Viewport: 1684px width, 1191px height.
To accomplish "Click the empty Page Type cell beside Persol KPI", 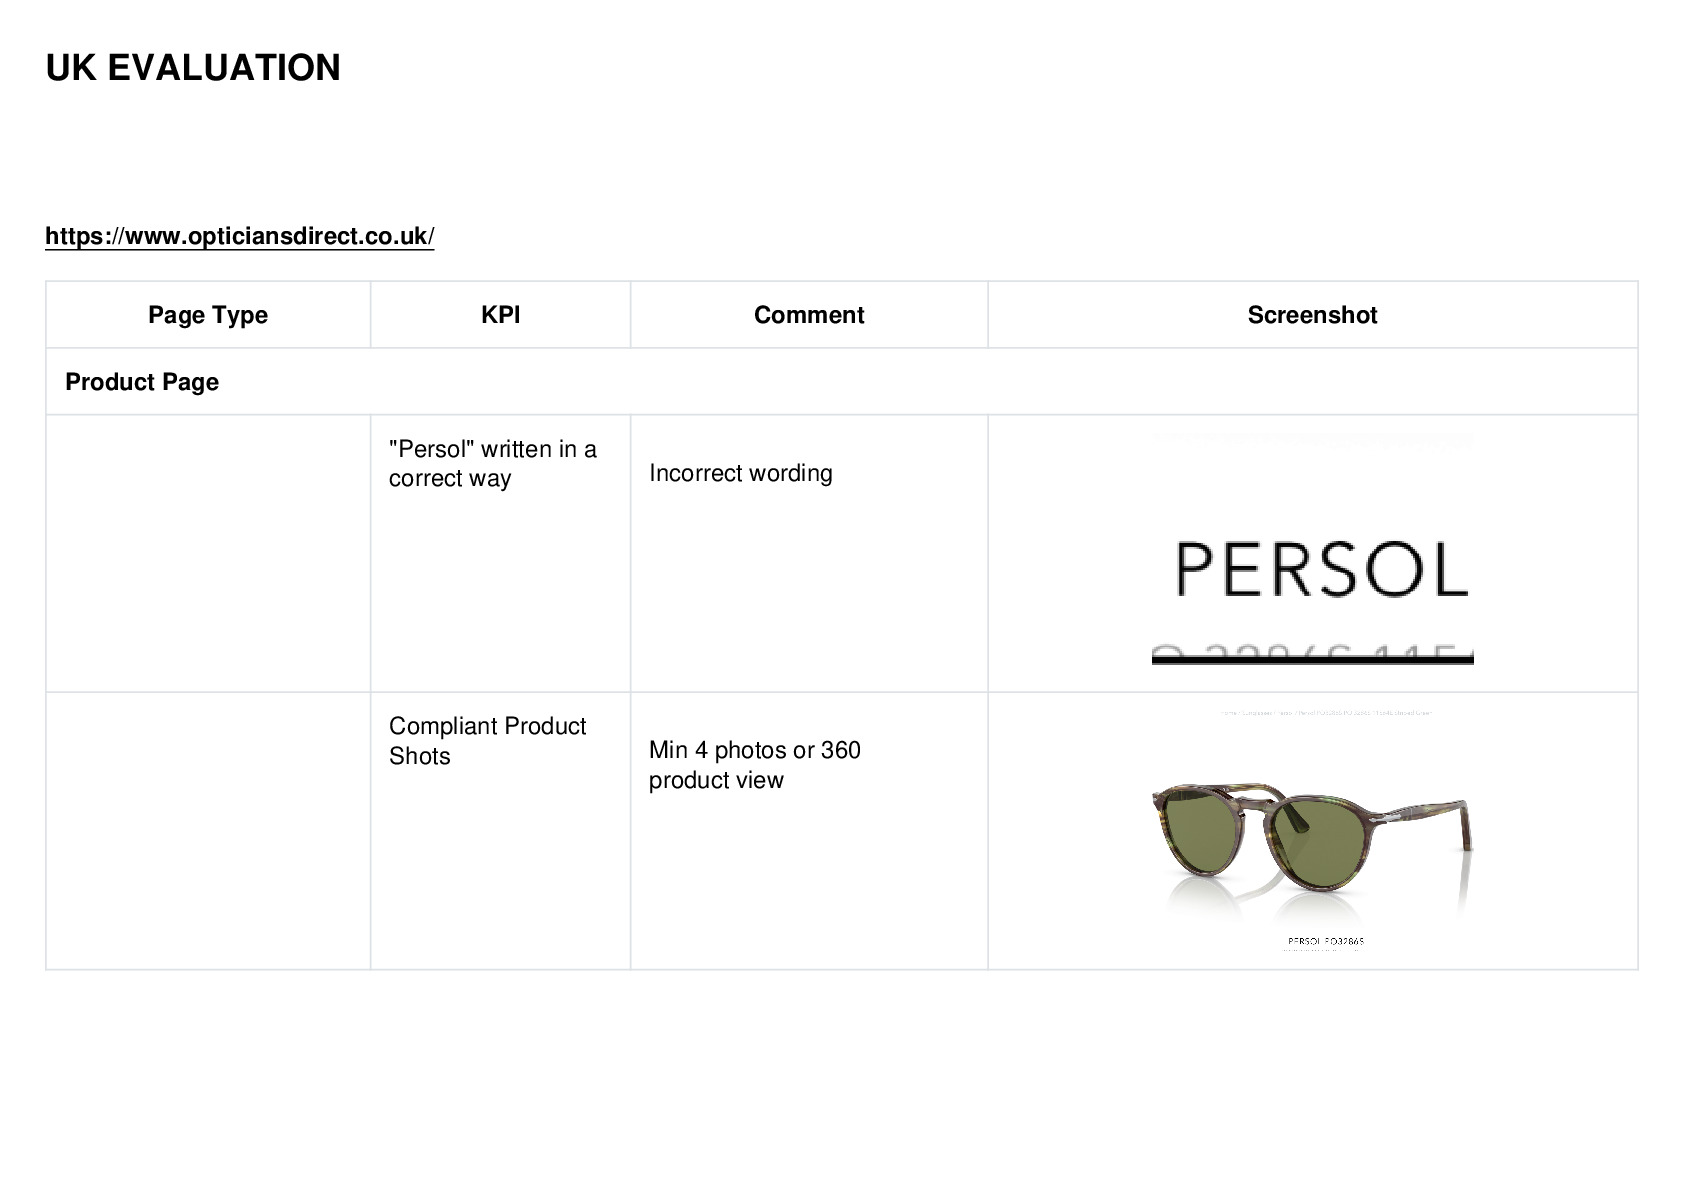I will pyautogui.click(x=208, y=553).
